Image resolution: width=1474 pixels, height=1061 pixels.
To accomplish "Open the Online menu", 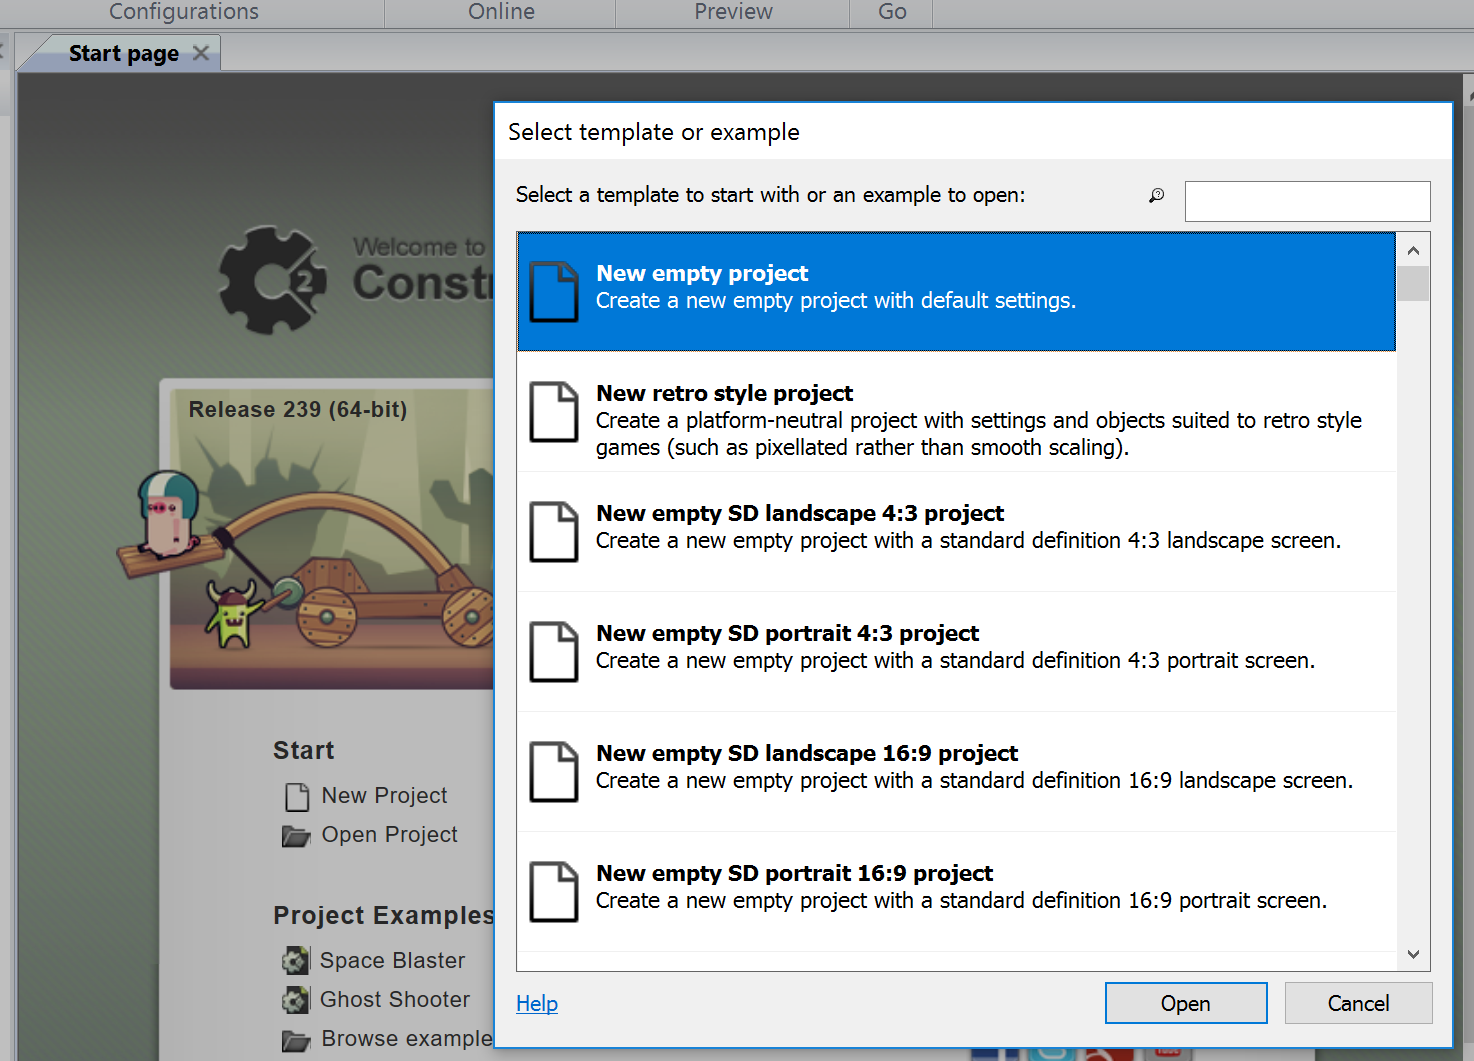I will click(500, 12).
